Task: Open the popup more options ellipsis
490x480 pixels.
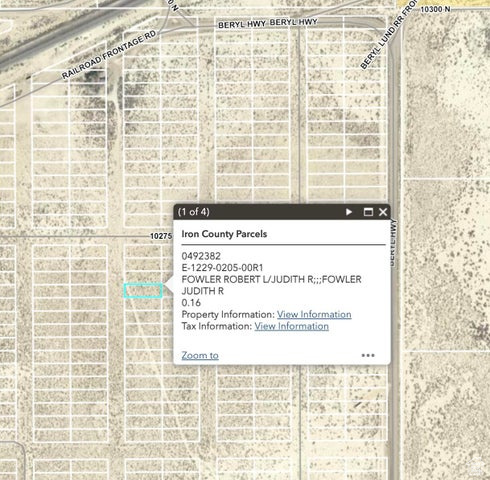Action: click(x=368, y=355)
